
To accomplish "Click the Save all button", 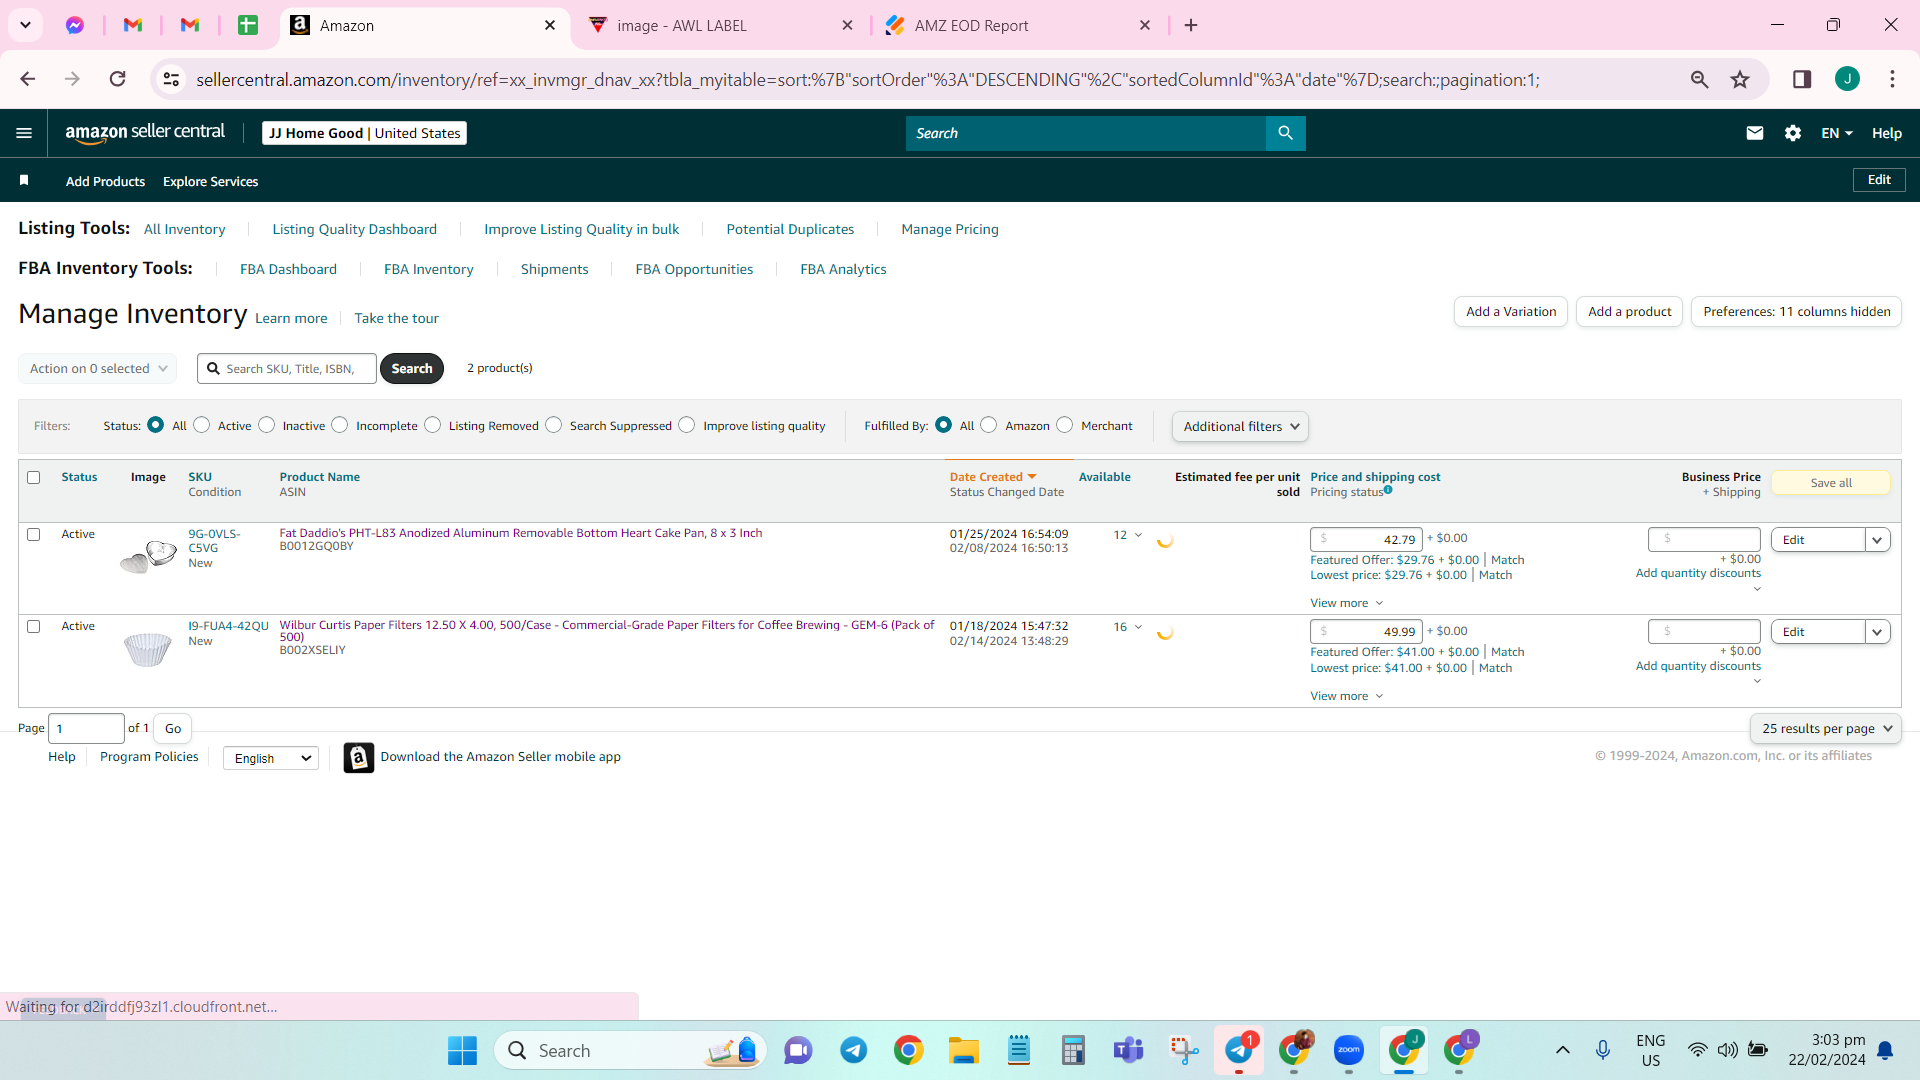I will pos(1831,483).
